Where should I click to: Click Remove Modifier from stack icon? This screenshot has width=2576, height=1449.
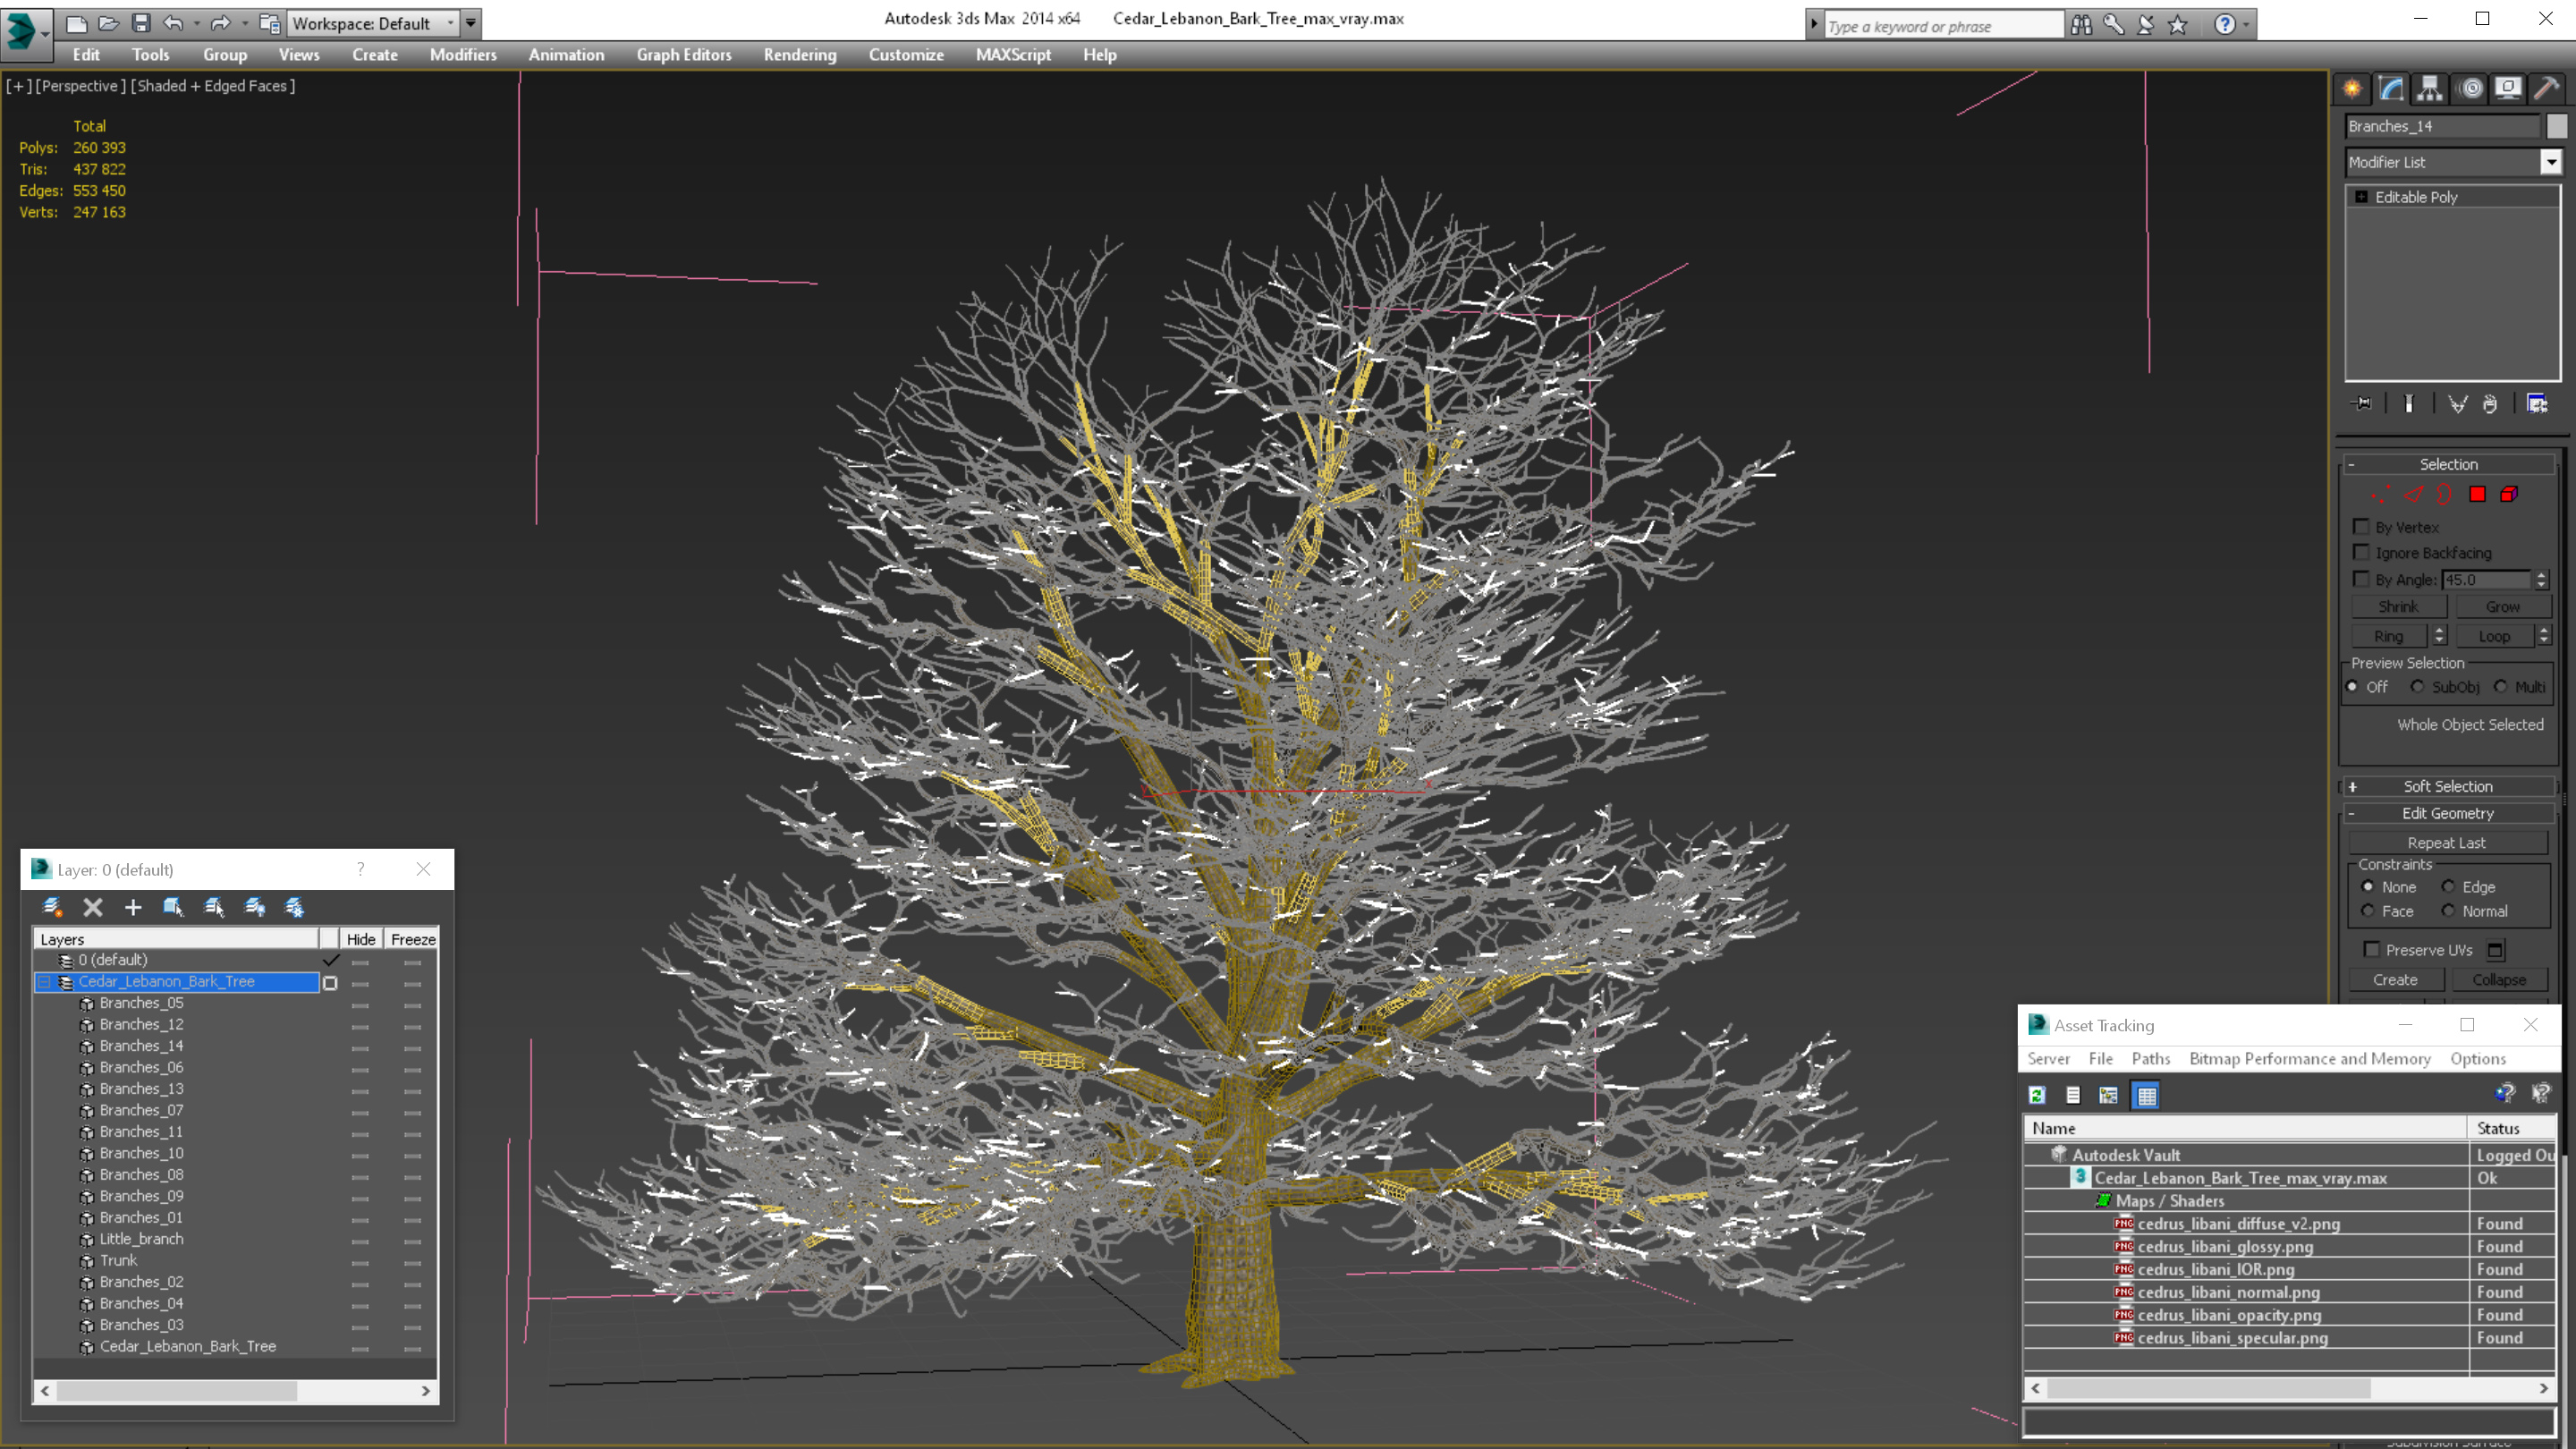pyautogui.click(x=2490, y=404)
